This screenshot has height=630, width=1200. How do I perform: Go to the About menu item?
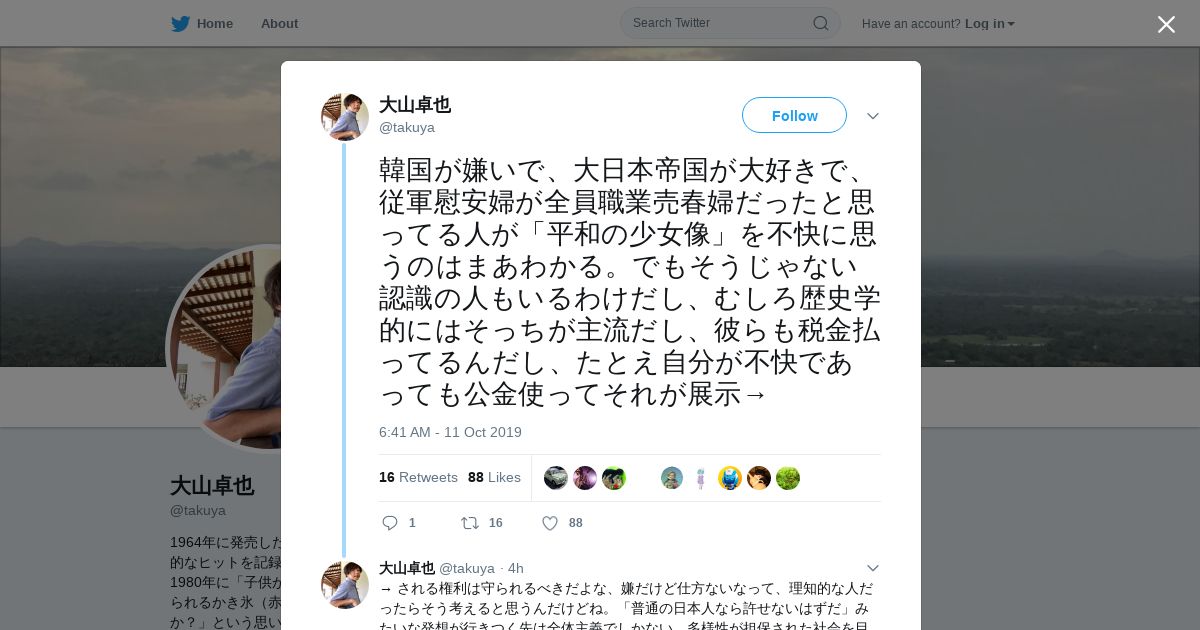tap(279, 23)
